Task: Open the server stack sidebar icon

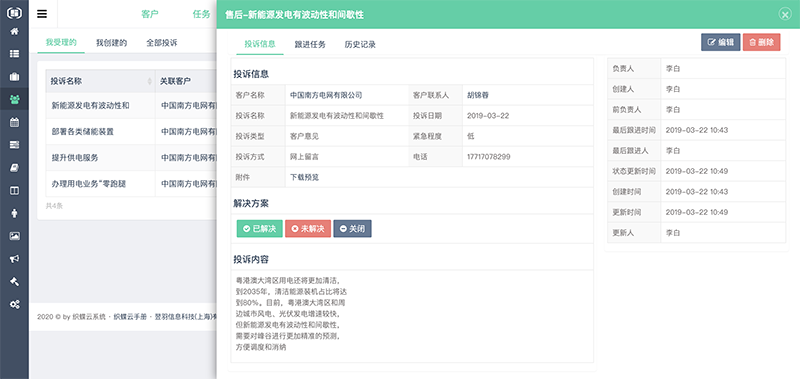Action: coord(14,145)
